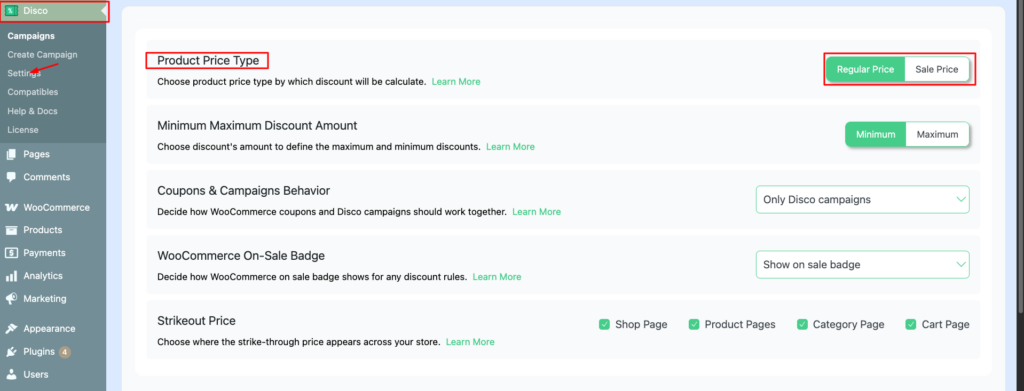The image size is (1024, 391).
Task: Click Learn More for Minimum Maximum Discount
Action: pos(510,147)
